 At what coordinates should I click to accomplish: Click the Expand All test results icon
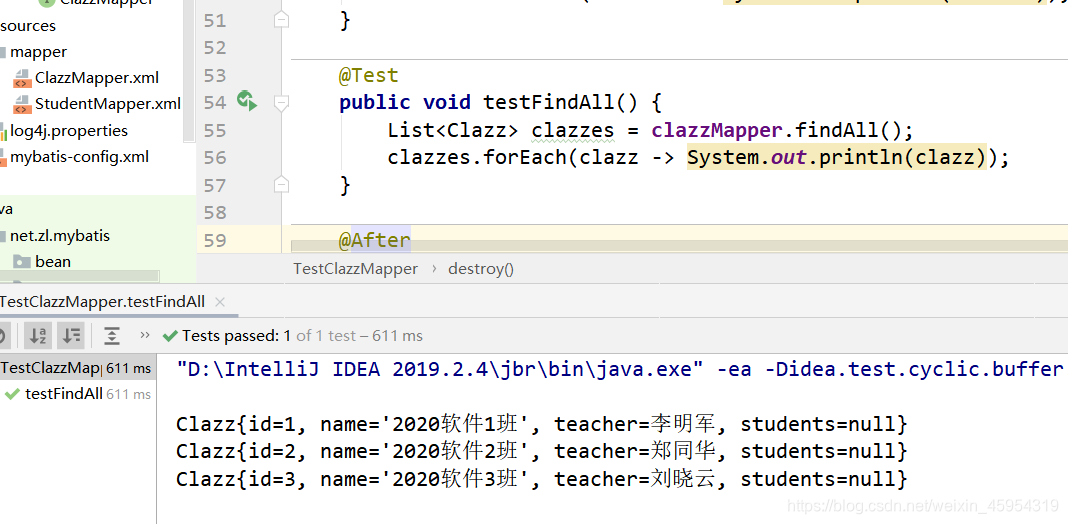(x=111, y=335)
